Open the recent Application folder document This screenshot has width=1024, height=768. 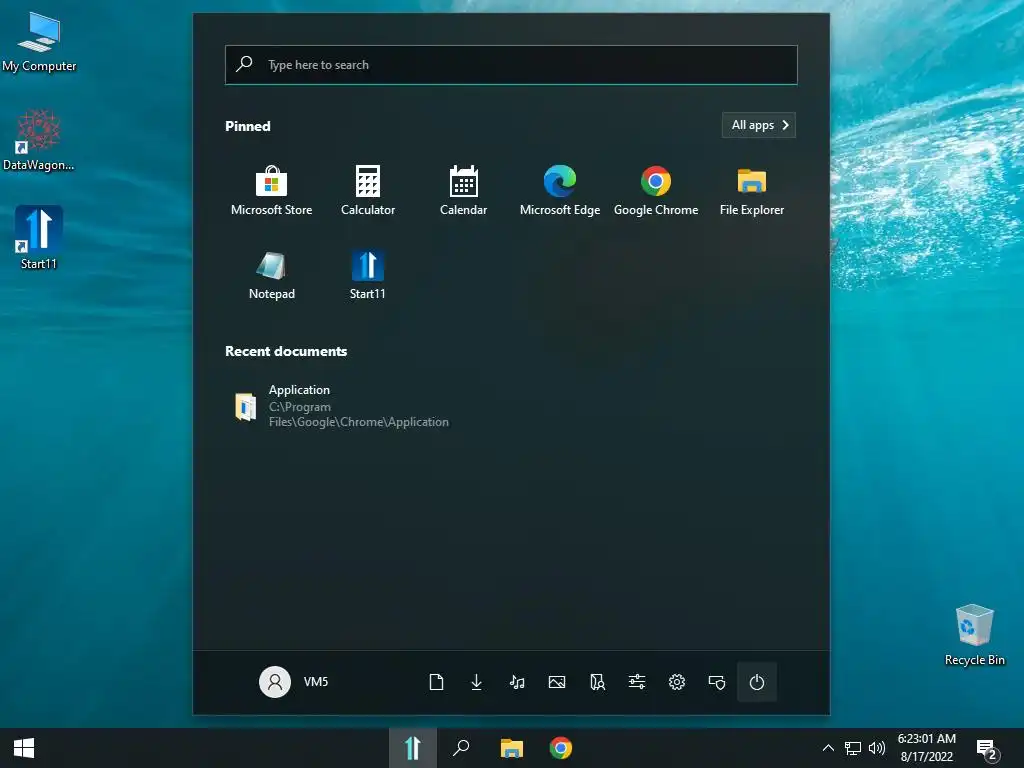[x=342, y=406]
